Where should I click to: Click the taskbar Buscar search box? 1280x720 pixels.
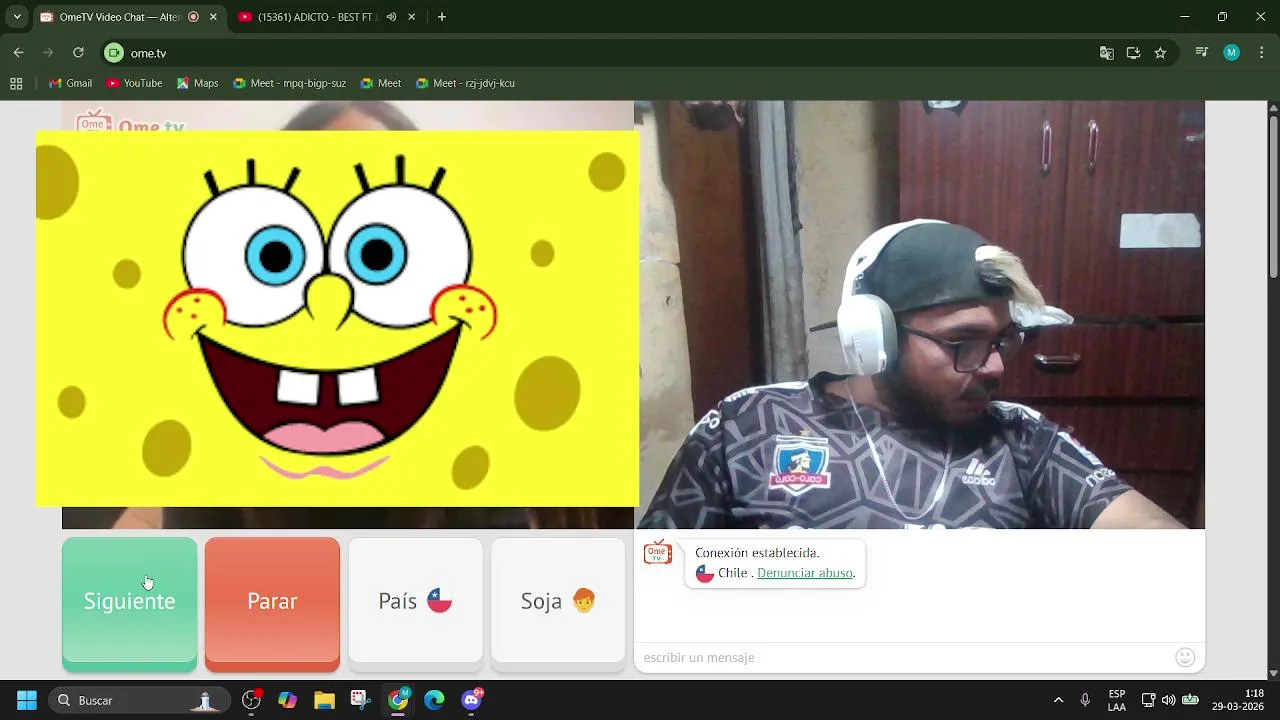pyautogui.click(x=140, y=700)
